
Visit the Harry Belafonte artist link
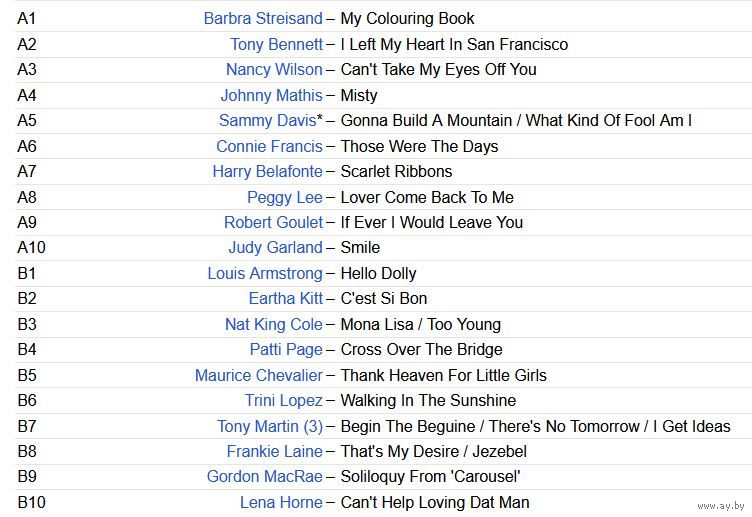point(267,171)
